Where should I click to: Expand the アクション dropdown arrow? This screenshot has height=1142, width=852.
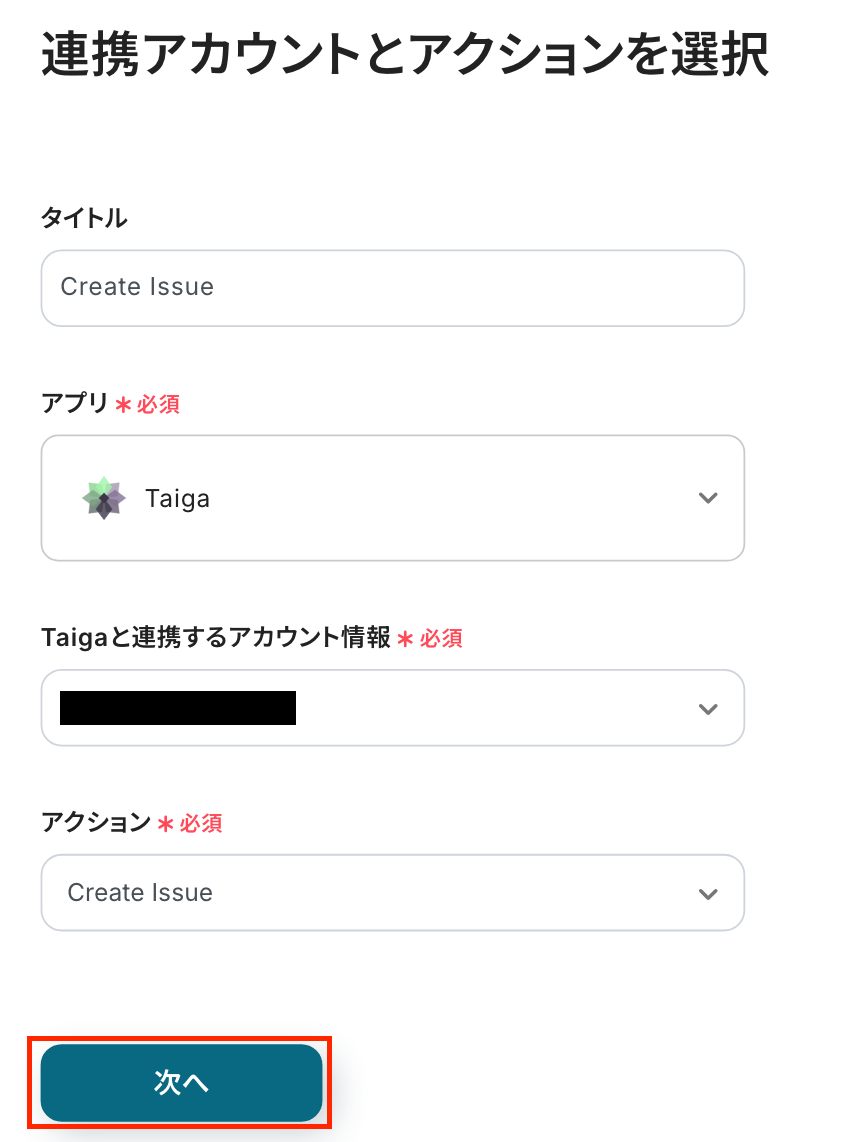708,893
